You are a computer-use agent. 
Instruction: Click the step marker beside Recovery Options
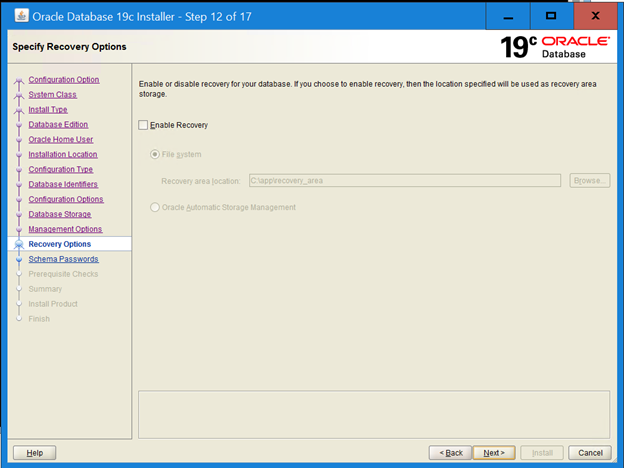19,244
